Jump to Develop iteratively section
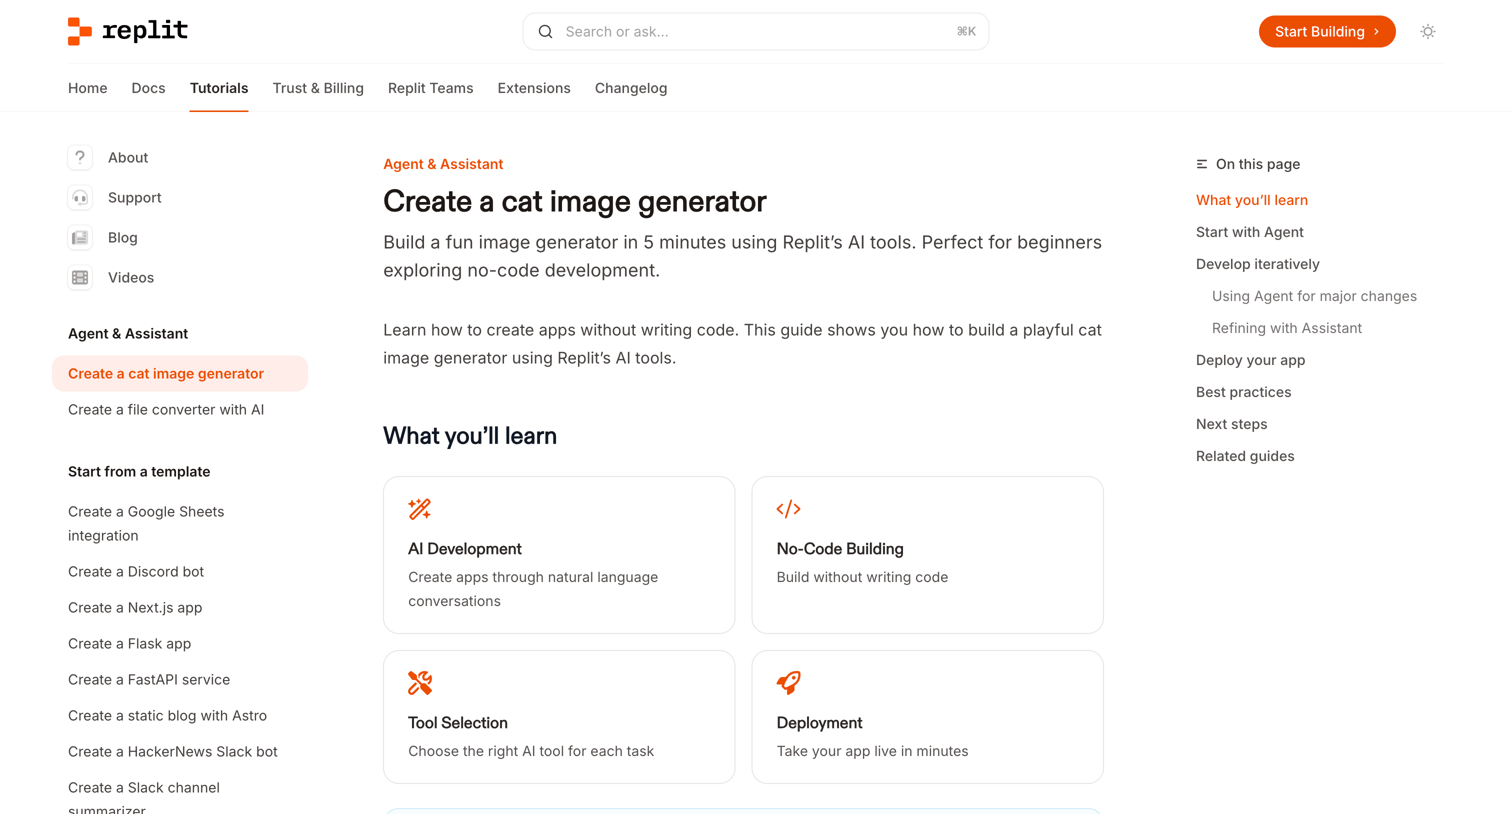Screen dimensions: 1512x814 [1258, 264]
